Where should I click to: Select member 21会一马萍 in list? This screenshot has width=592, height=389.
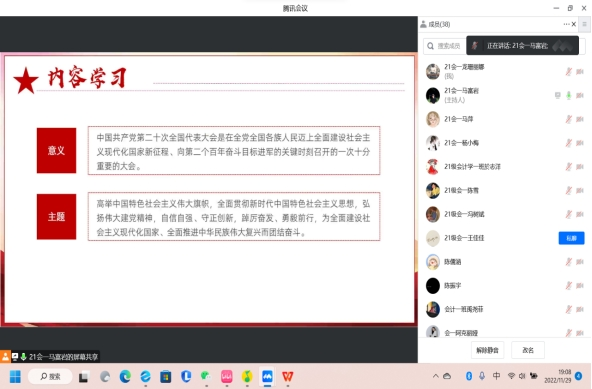pos(505,119)
